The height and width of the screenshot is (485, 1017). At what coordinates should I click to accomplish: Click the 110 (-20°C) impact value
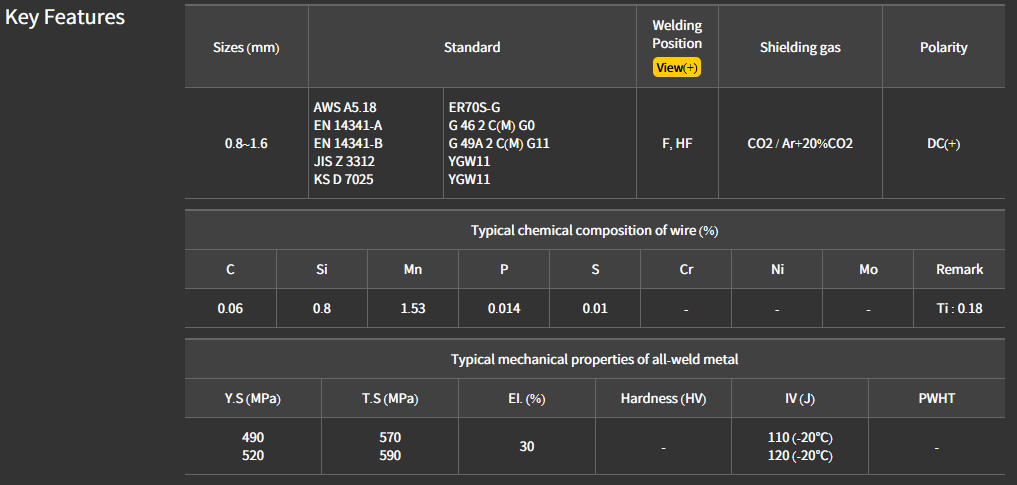click(x=800, y=437)
